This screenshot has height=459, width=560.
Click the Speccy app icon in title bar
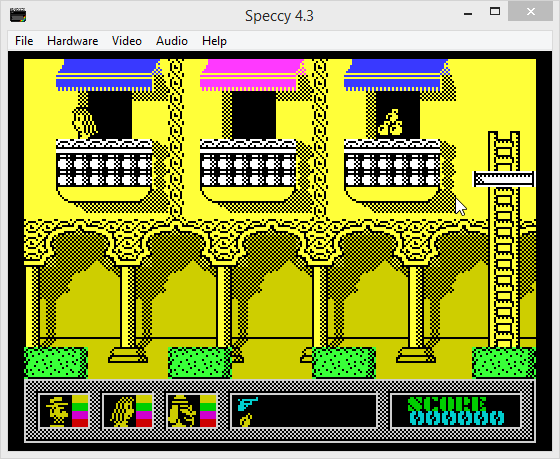pyautogui.click(x=18, y=15)
